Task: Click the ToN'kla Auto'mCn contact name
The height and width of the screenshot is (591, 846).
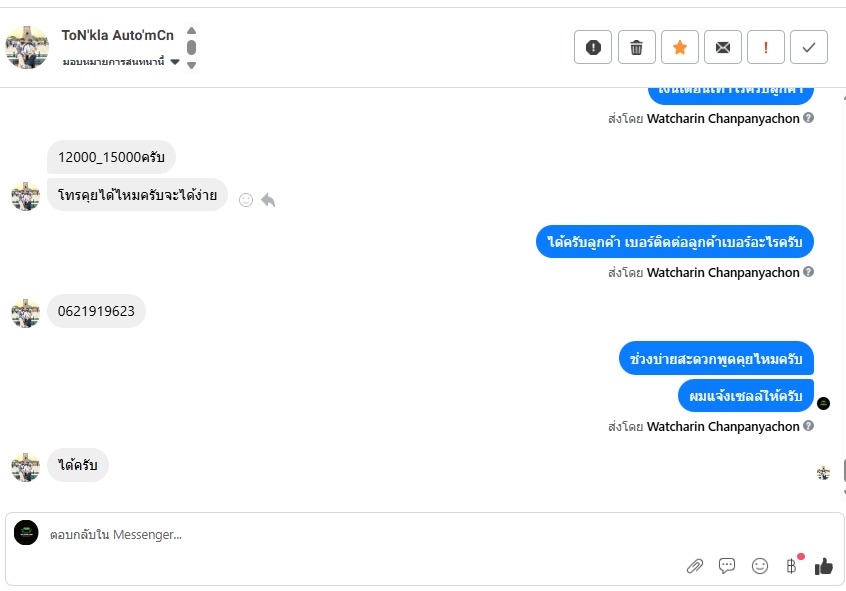Action: click(x=117, y=35)
